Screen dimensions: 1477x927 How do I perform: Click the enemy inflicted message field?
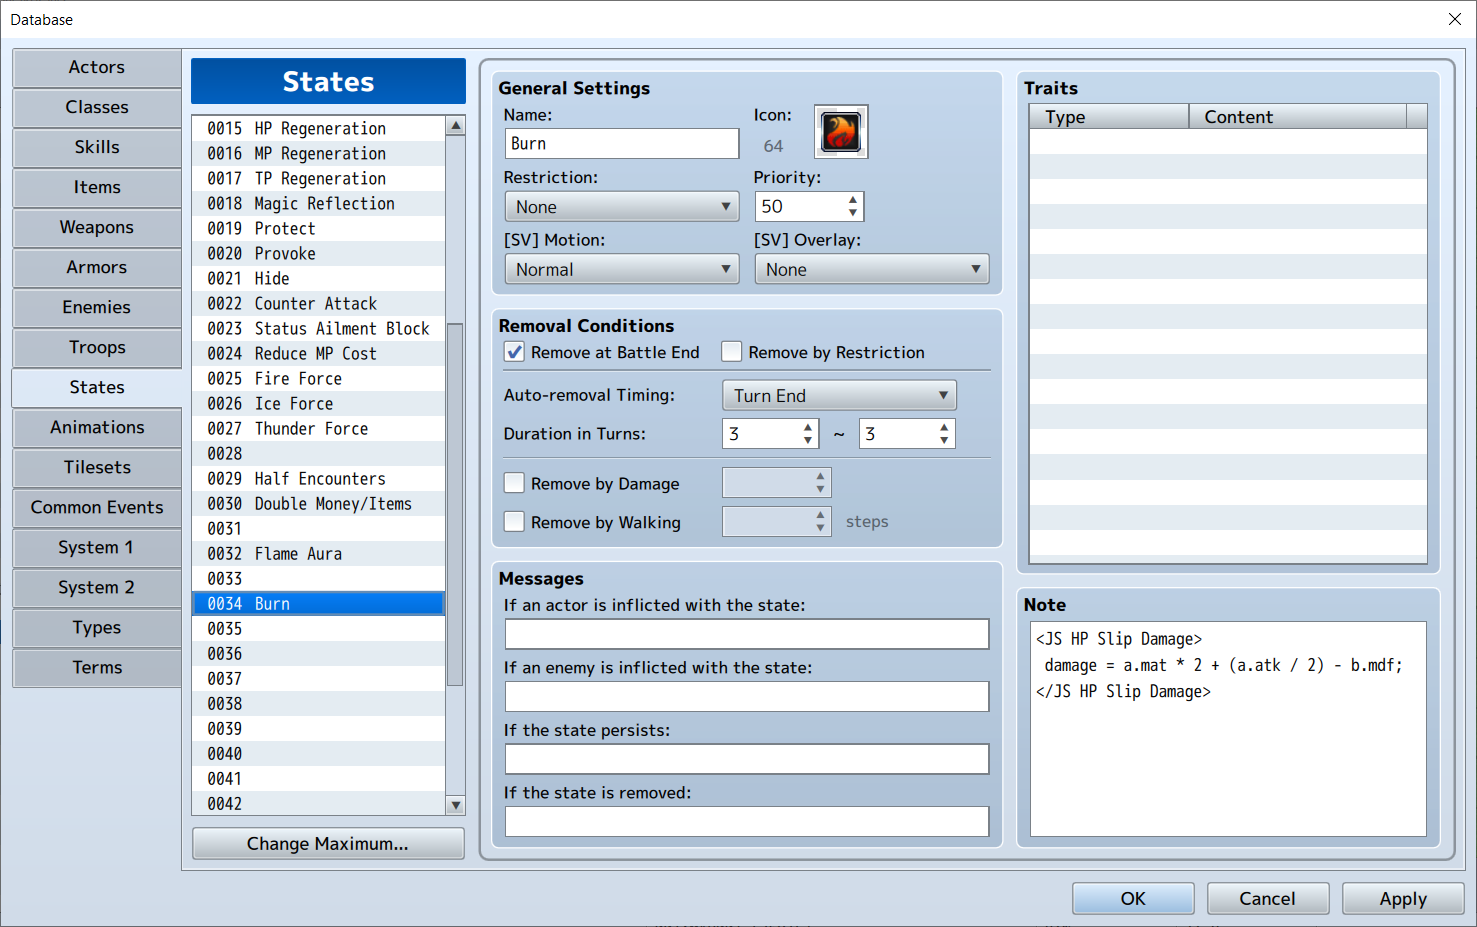pos(747,697)
